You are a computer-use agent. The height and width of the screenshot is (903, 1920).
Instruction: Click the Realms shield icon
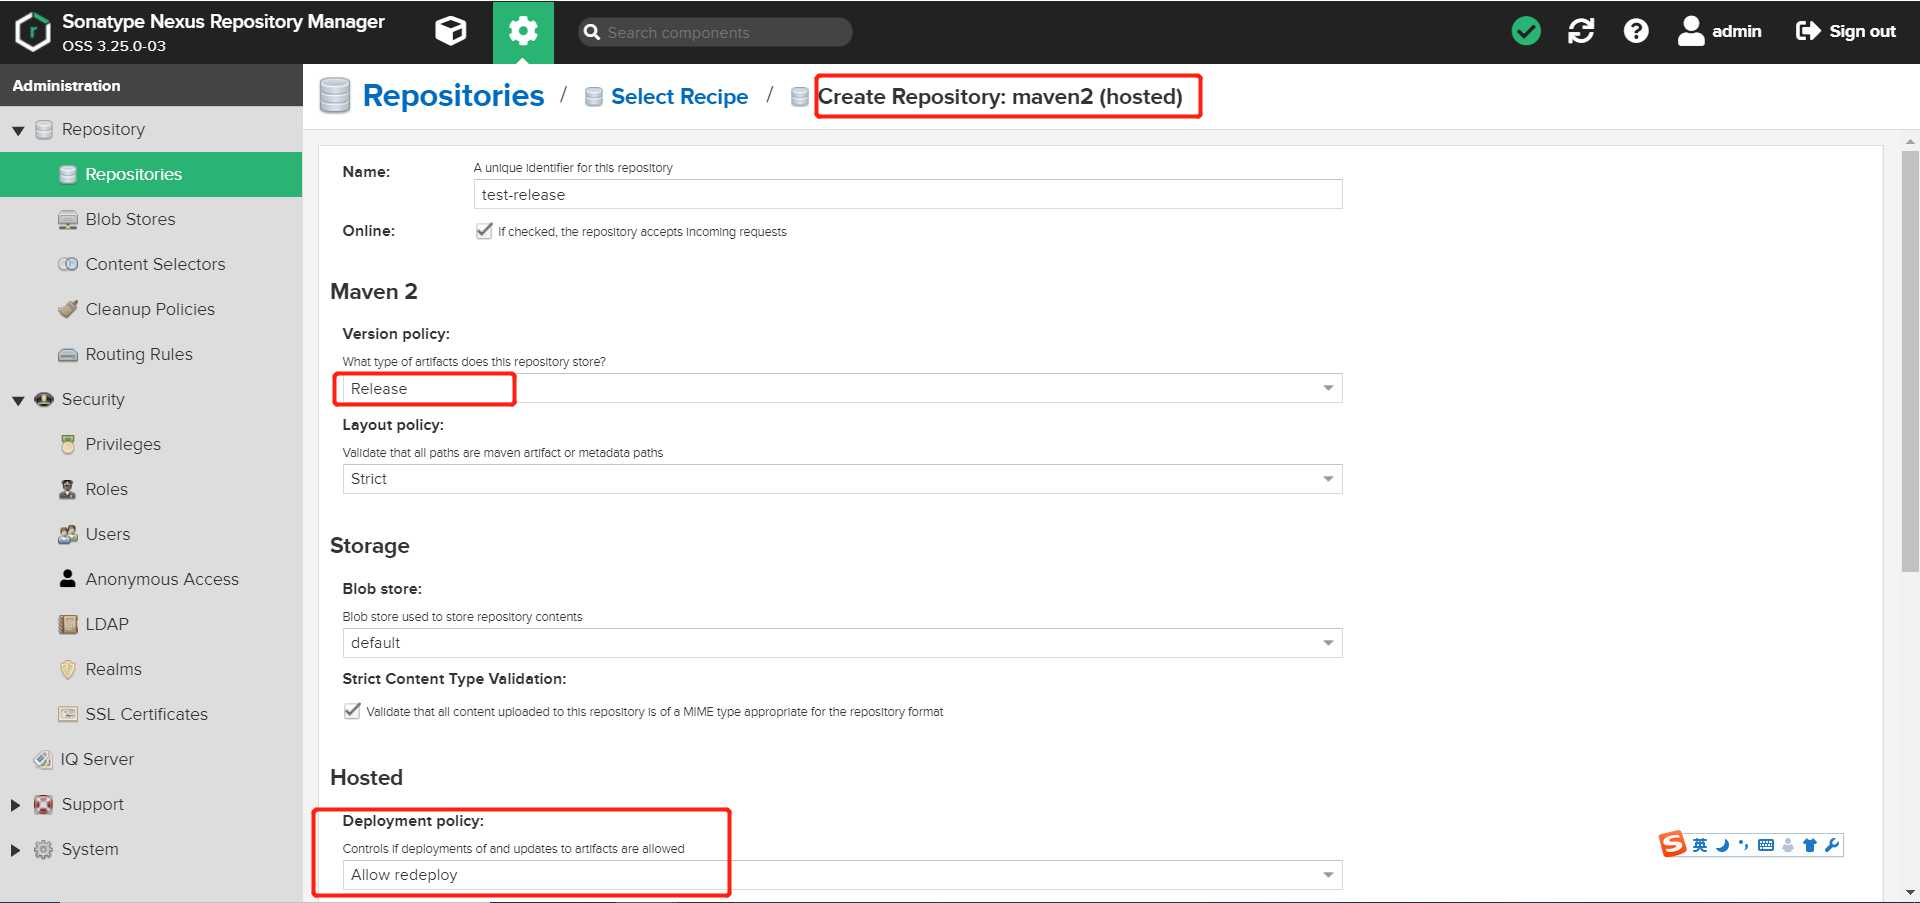(x=68, y=669)
